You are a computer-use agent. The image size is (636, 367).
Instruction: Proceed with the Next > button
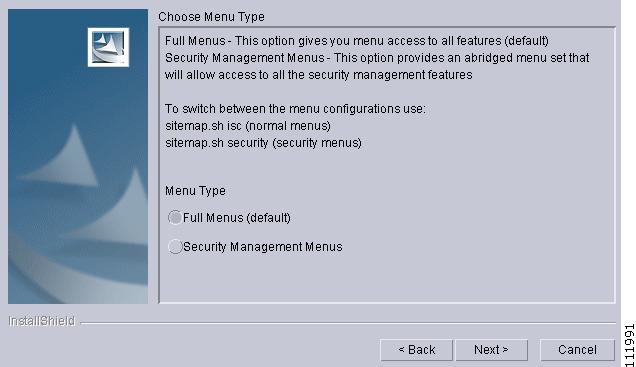point(491,350)
